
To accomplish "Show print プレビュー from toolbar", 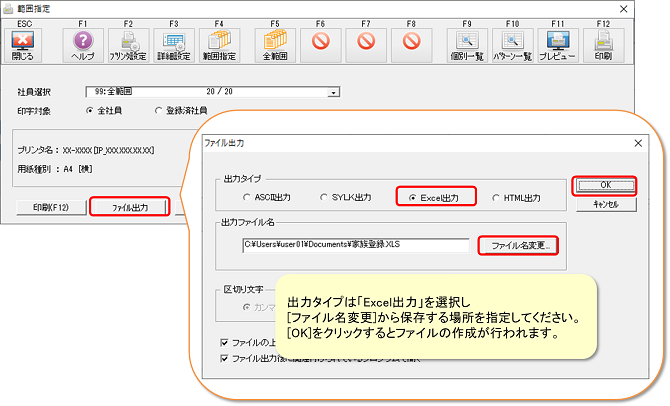I will (x=557, y=43).
